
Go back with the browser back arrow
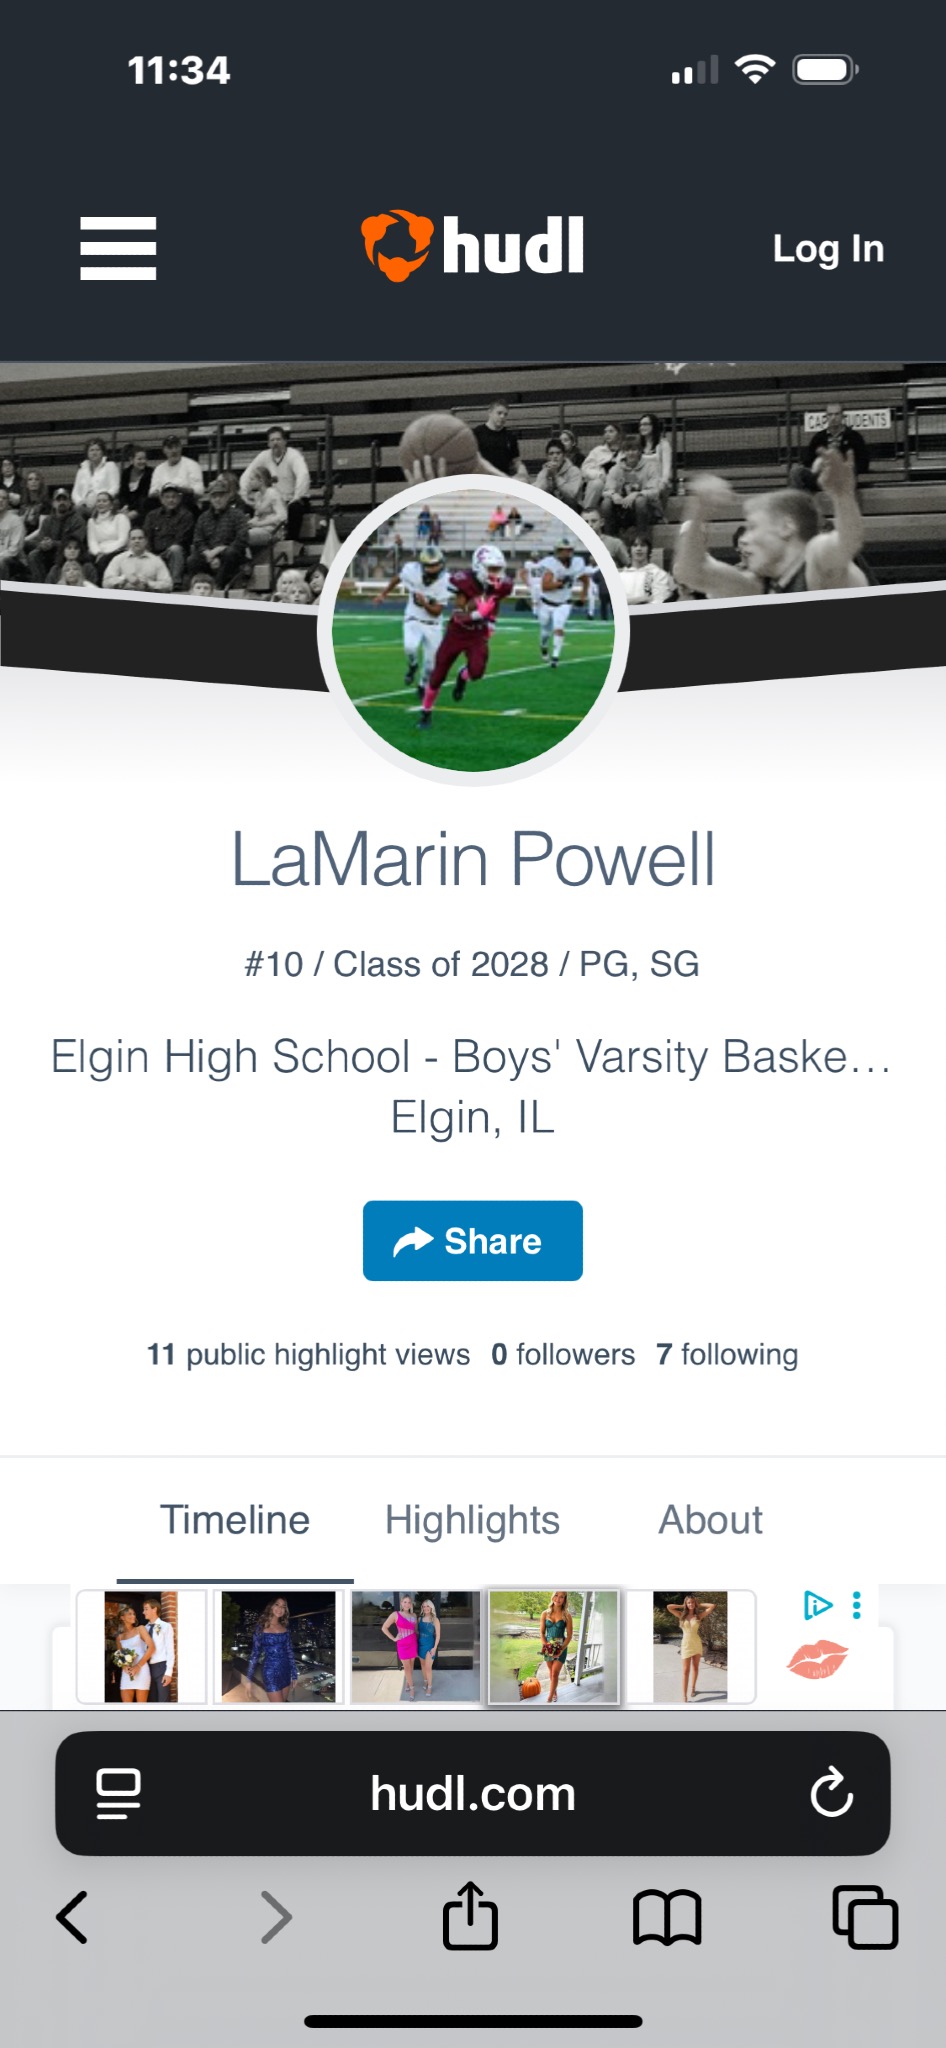point(72,1917)
